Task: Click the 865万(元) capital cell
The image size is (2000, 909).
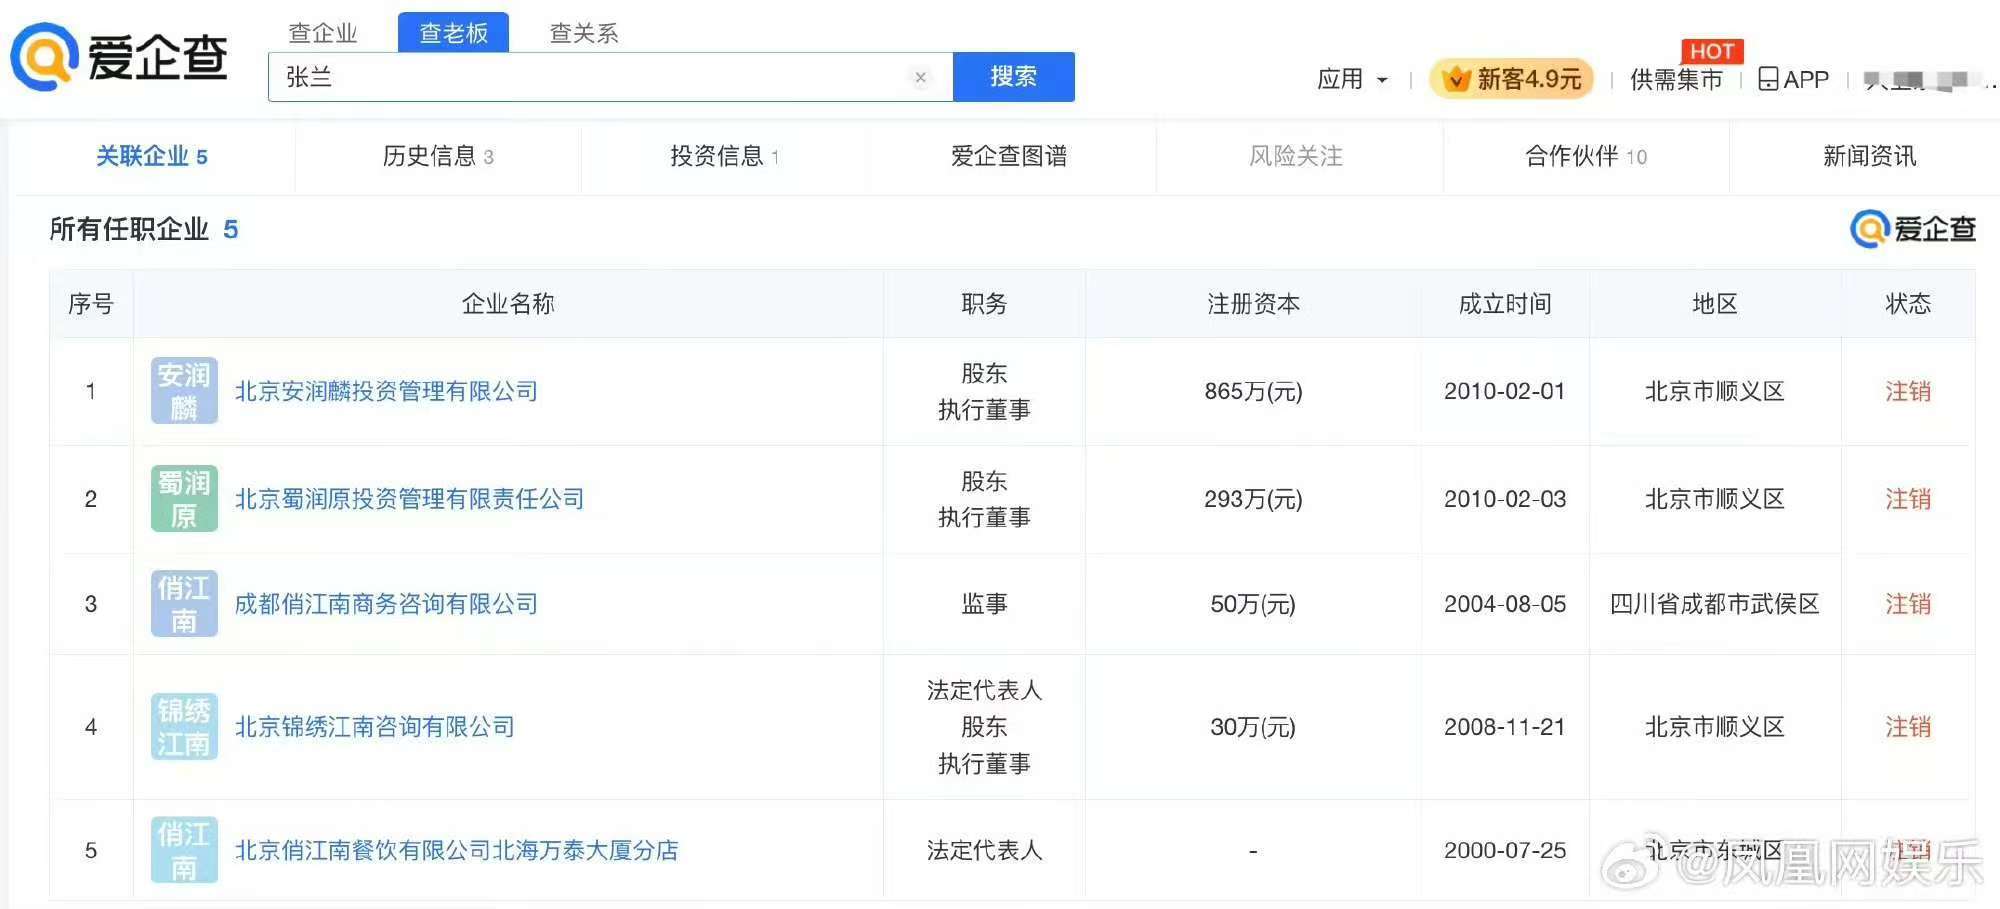Action: click(1253, 391)
